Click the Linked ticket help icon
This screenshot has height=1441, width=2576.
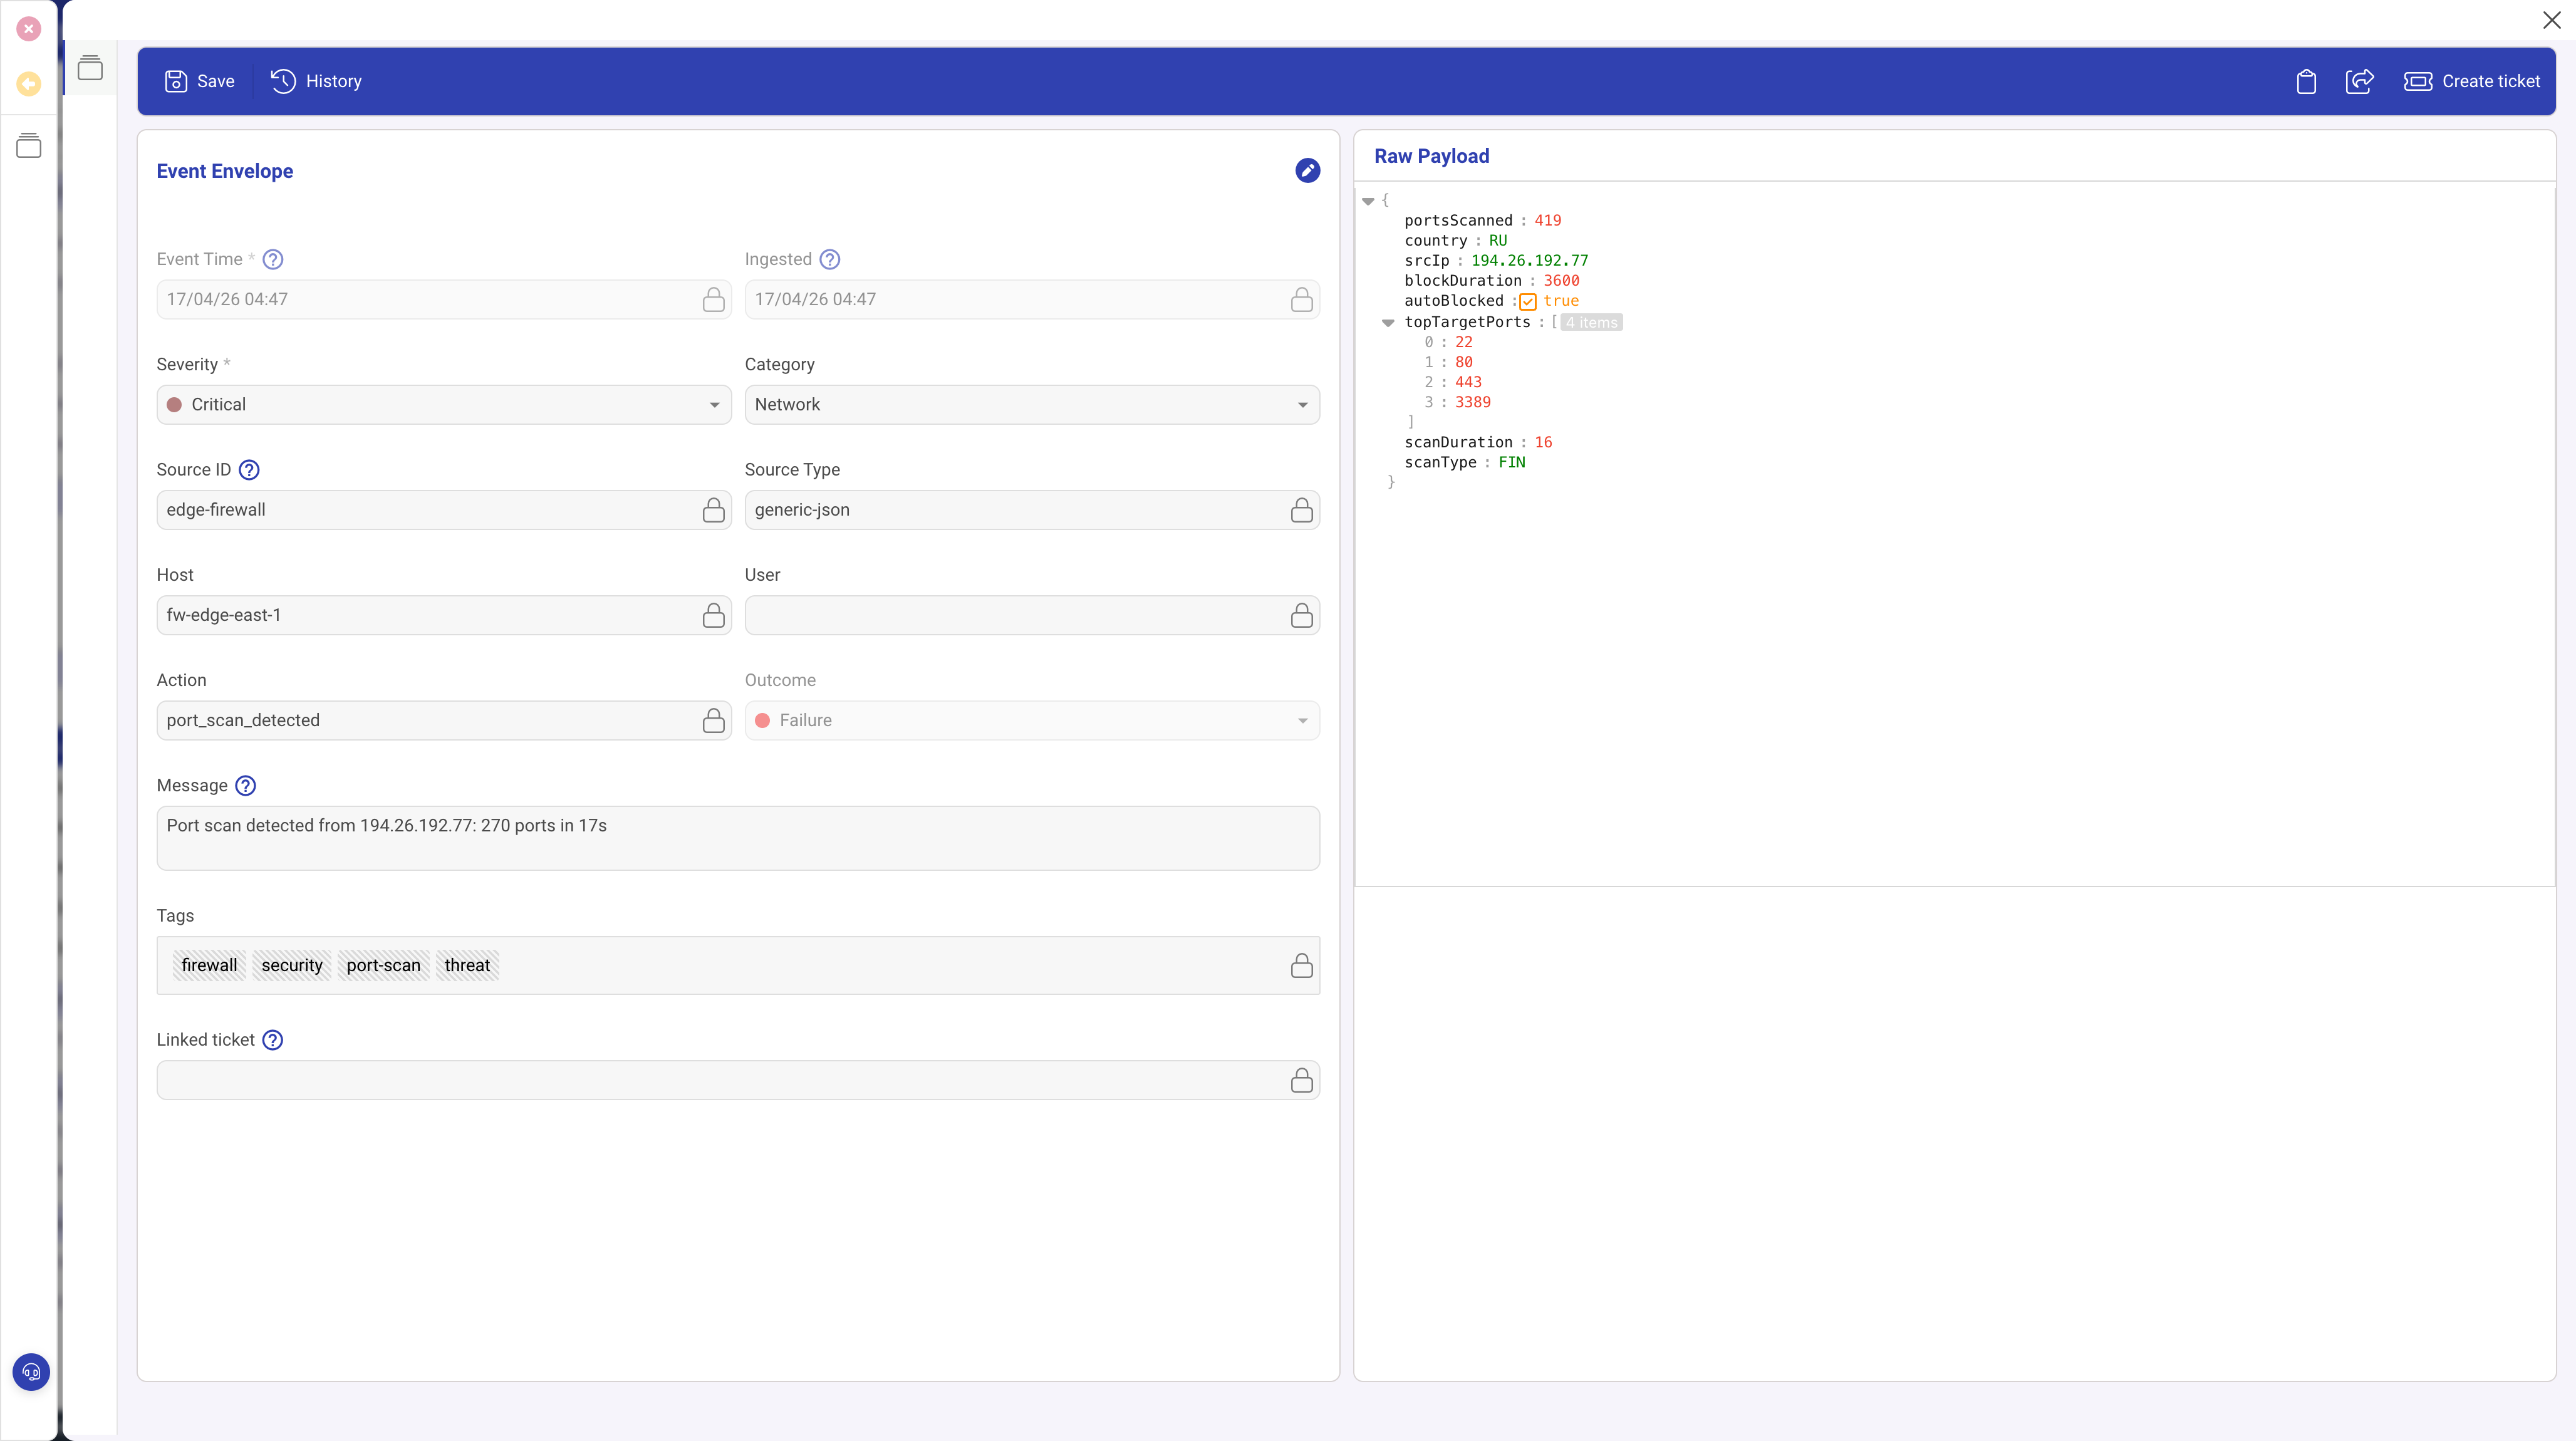(272, 1040)
